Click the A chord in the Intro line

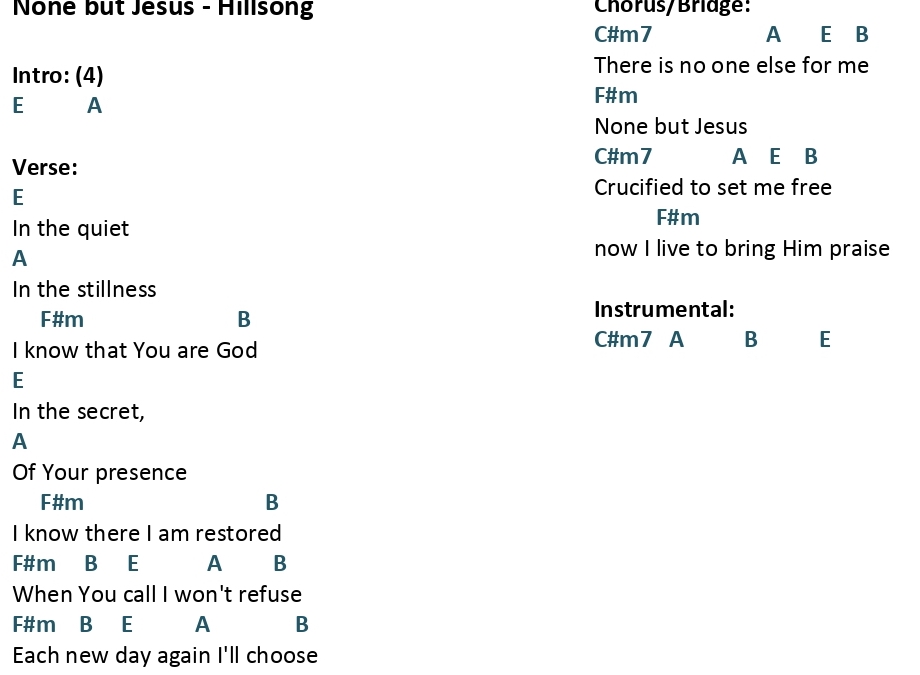tap(94, 106)
